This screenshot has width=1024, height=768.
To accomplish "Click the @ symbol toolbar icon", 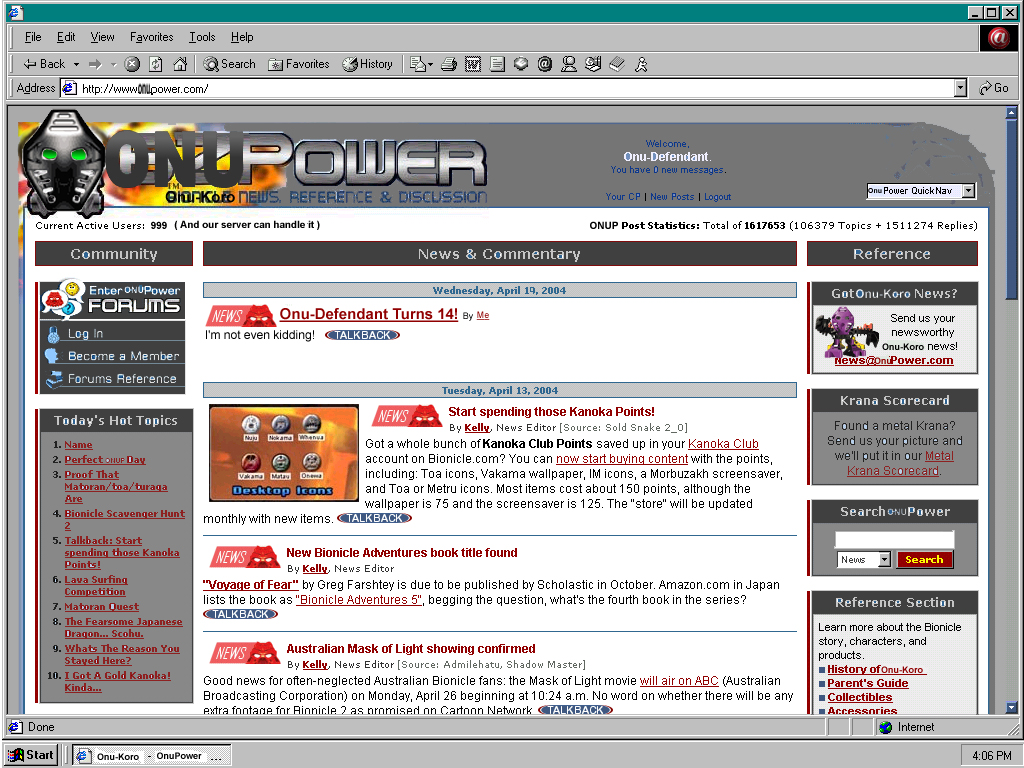I will [545, 64].
